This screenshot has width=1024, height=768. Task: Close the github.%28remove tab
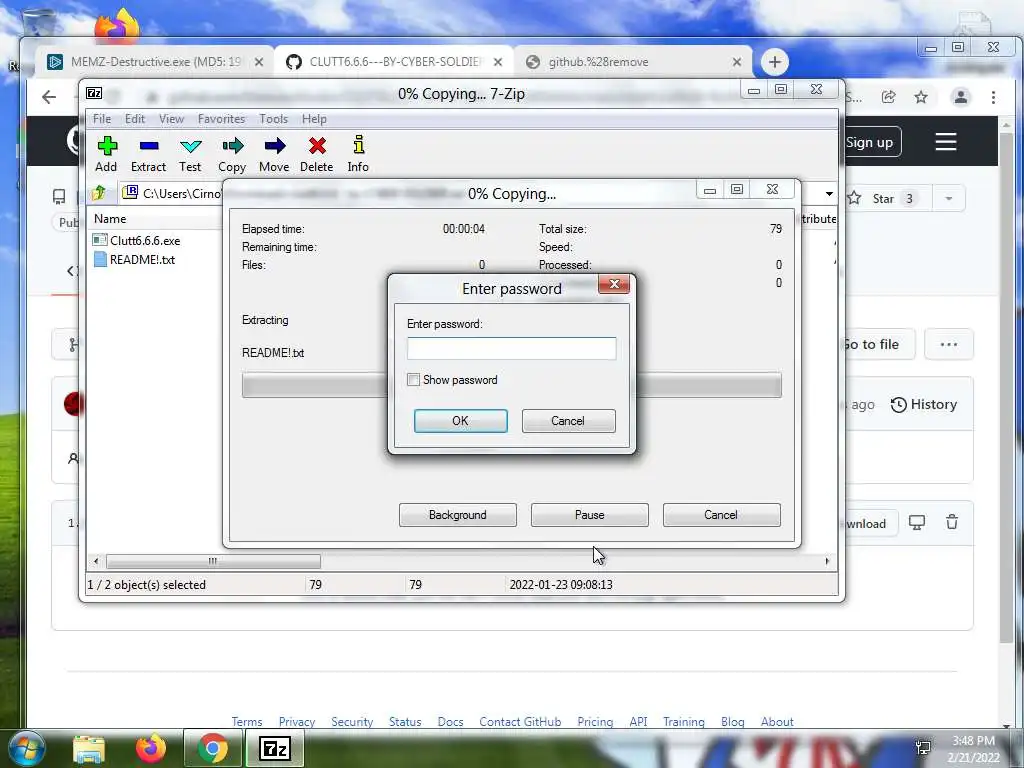coord(737,62)
